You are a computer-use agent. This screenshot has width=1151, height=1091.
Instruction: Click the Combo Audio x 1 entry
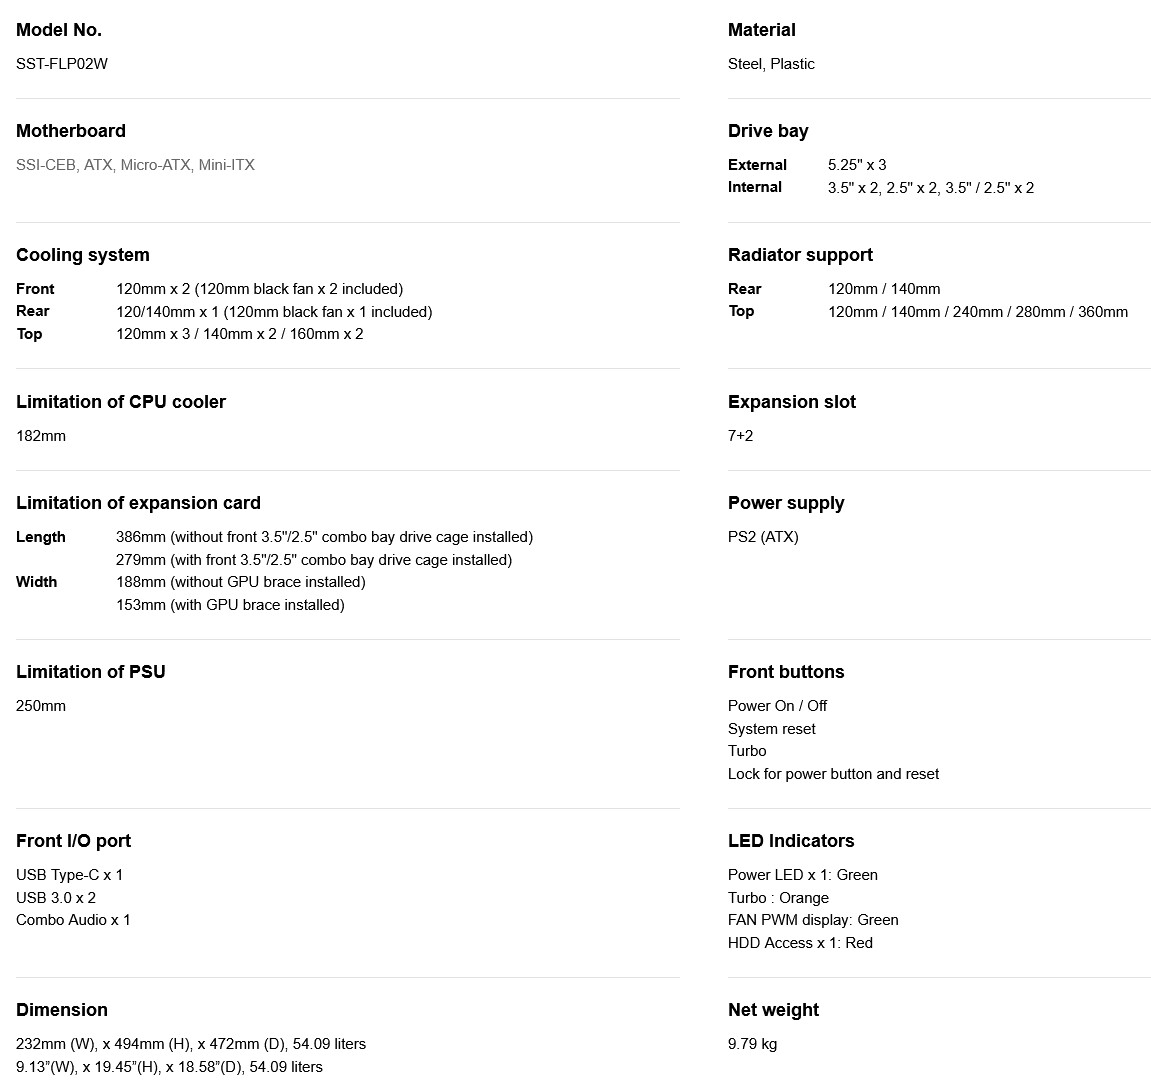pos(73,920)
